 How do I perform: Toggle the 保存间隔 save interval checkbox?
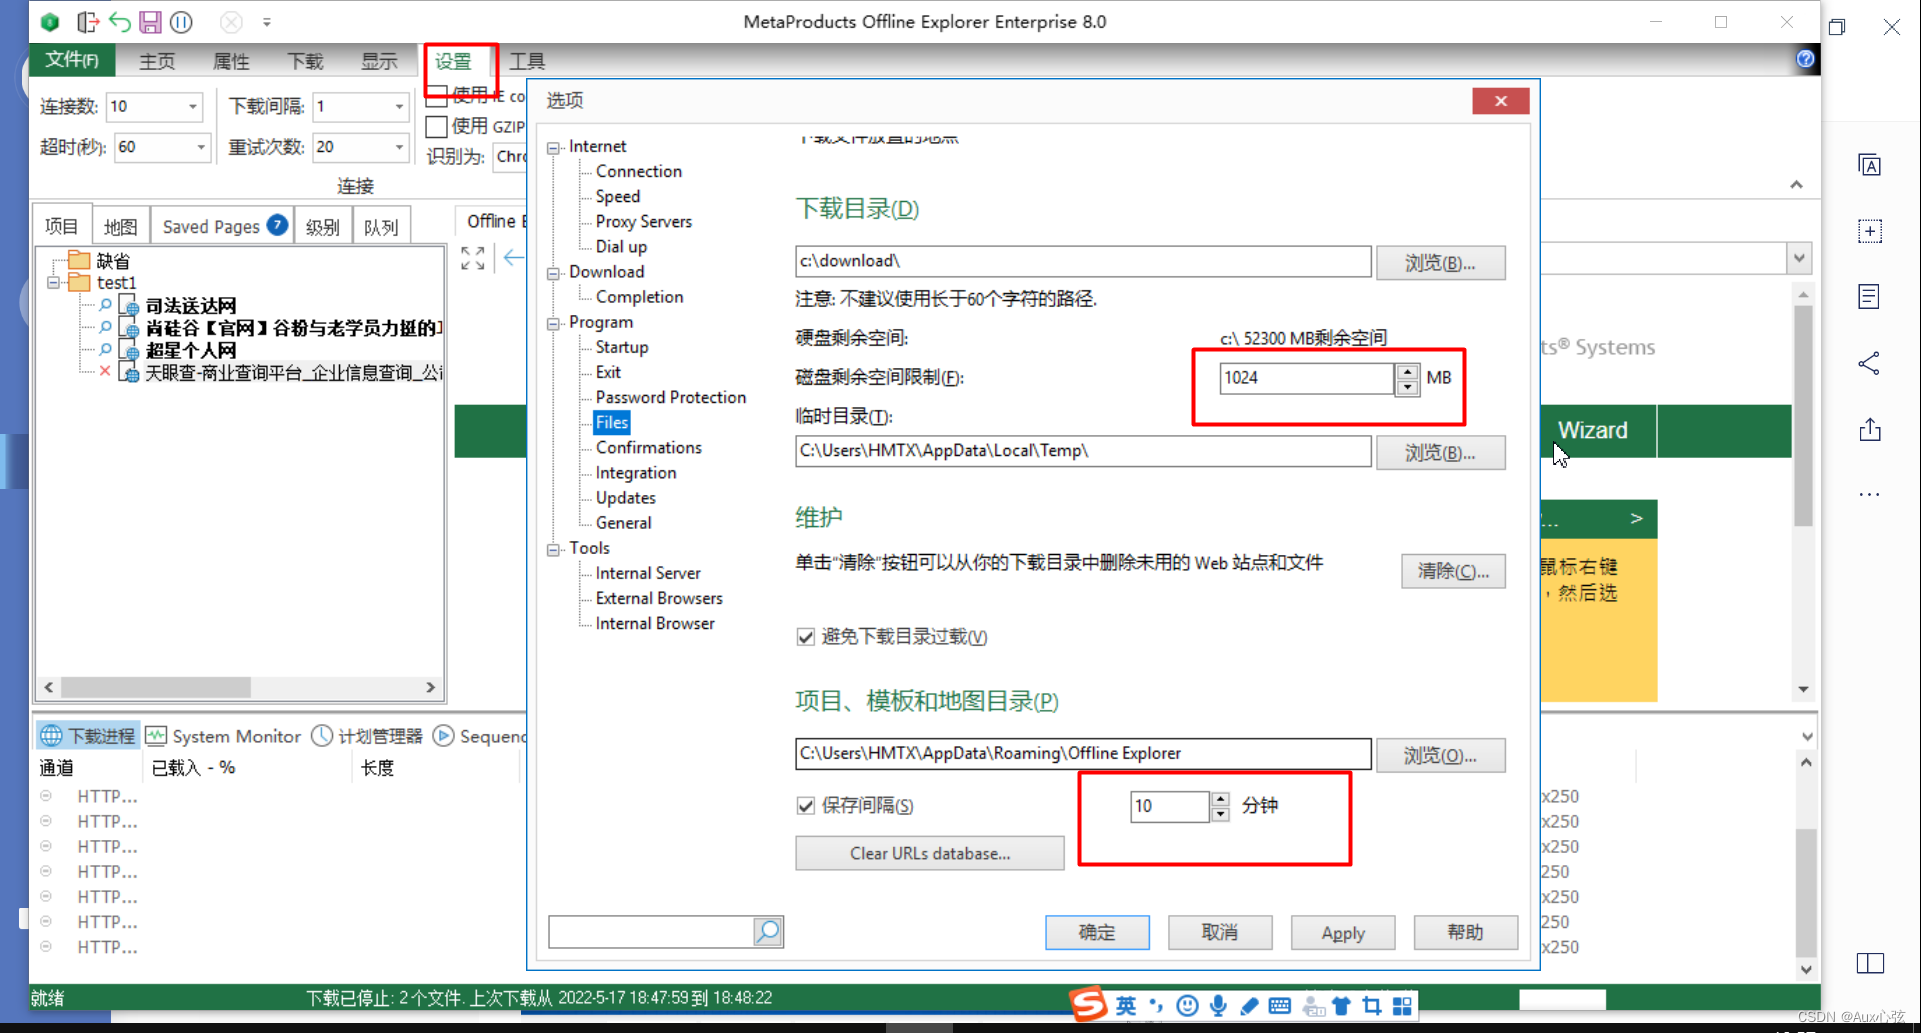click(x=805, y=806)
